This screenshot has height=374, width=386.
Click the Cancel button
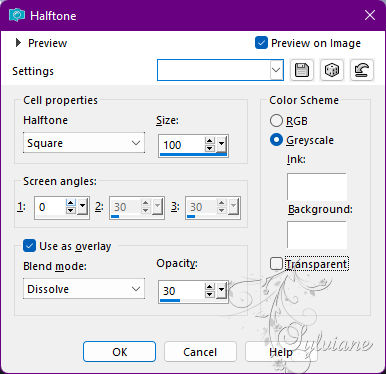coord(200,352)
